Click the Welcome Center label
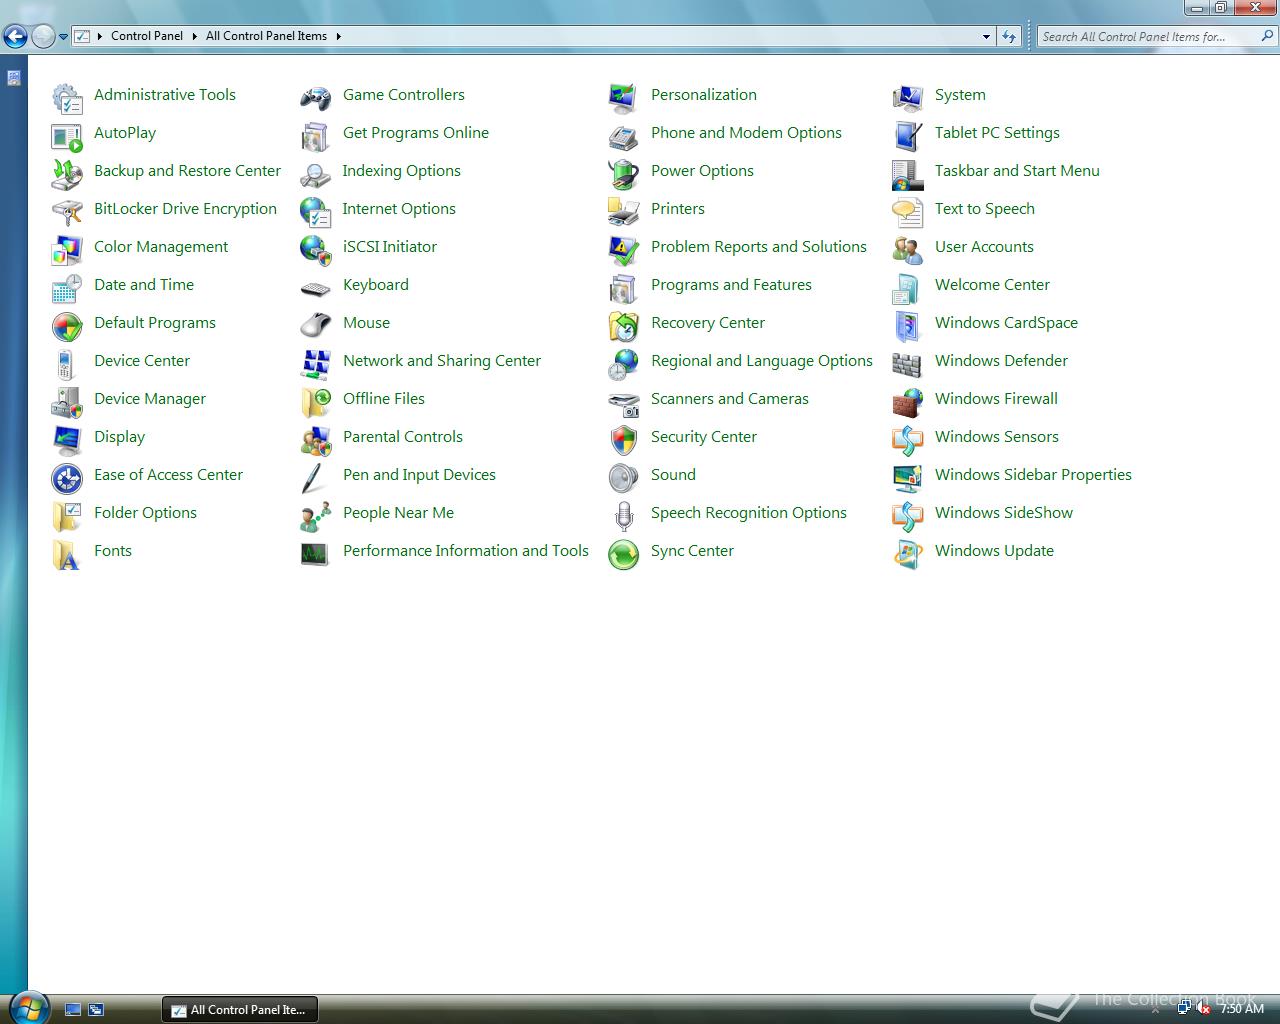Screen dimensions: 1280x1024 coord(992,285)
